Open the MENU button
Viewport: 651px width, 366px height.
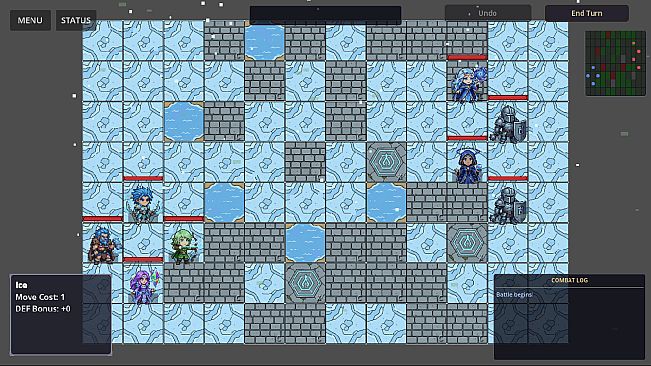point(30,20)
